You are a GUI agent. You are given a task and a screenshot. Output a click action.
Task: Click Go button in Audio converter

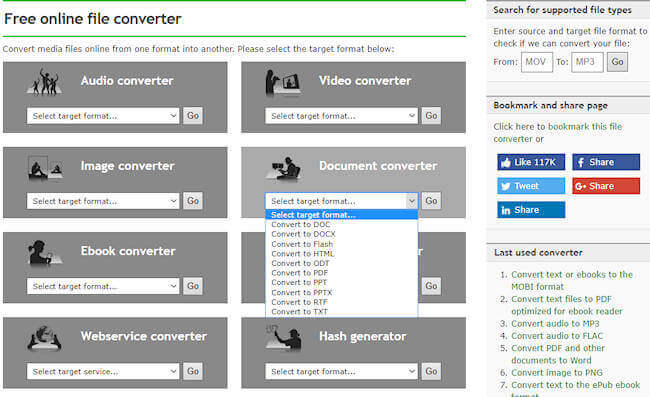(193, 116)
